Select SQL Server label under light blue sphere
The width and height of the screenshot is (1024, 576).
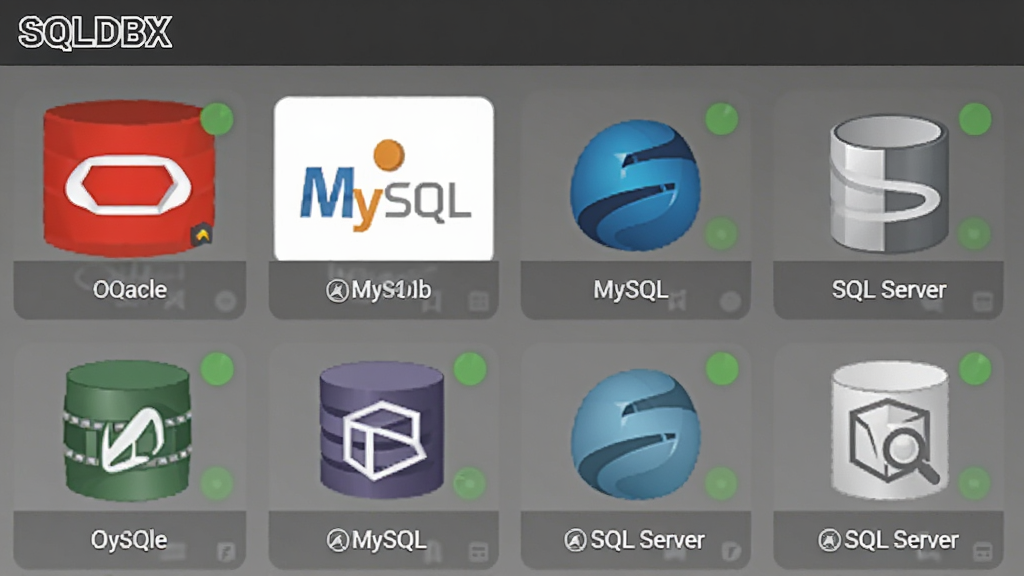pos(647,540)
